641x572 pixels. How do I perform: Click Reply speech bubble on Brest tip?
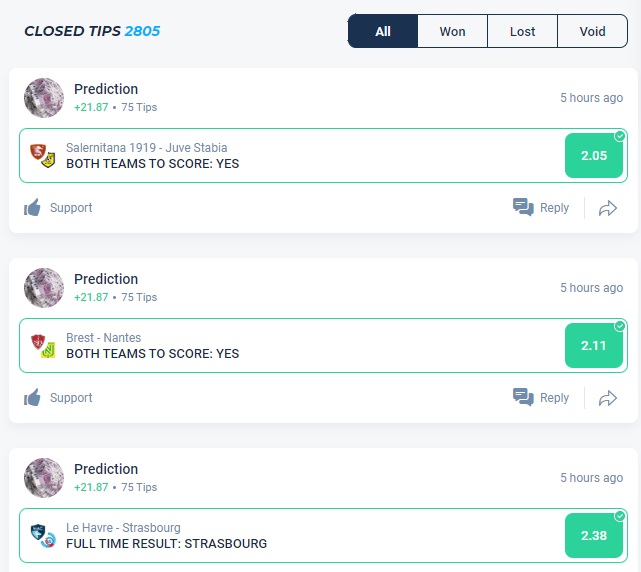(523, 398)
